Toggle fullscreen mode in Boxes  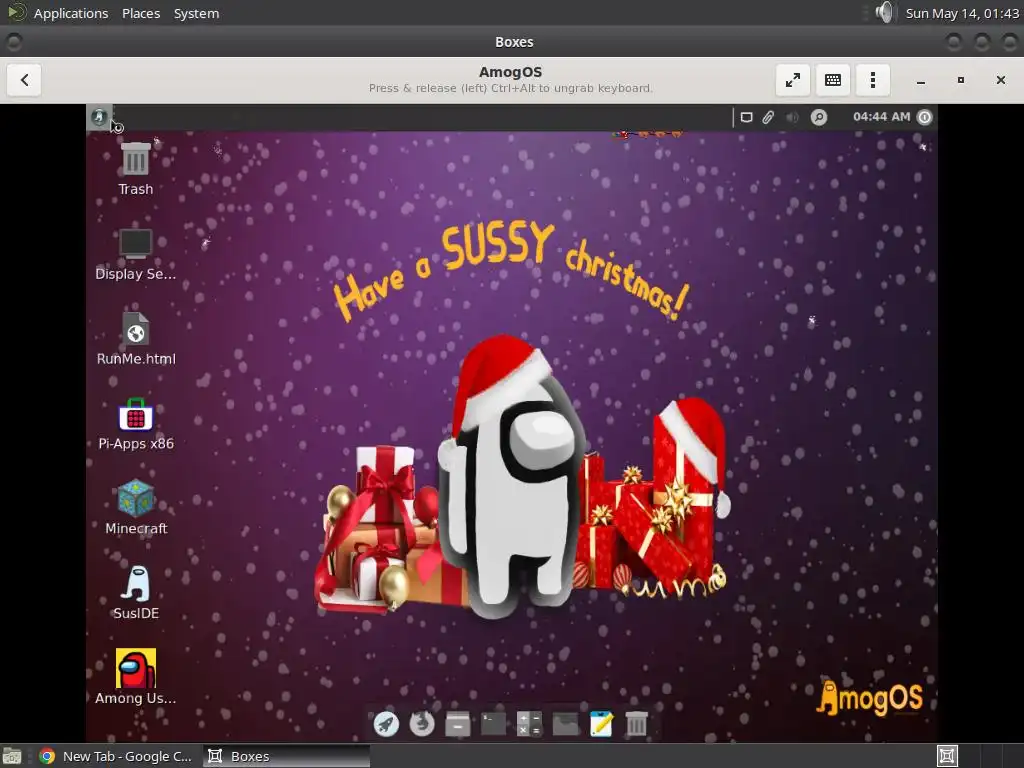pos(793,80)
